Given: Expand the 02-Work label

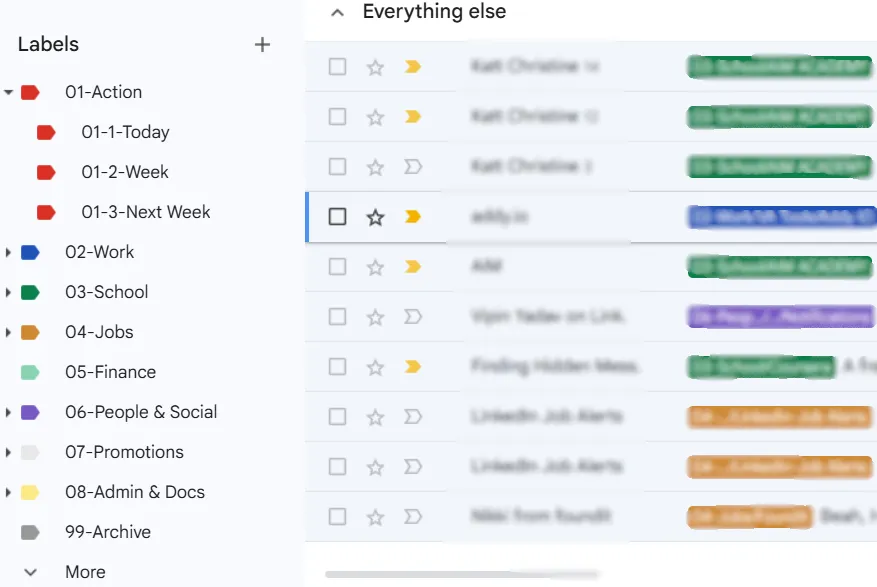Looking at the screenshot, I should click(8, 253).
